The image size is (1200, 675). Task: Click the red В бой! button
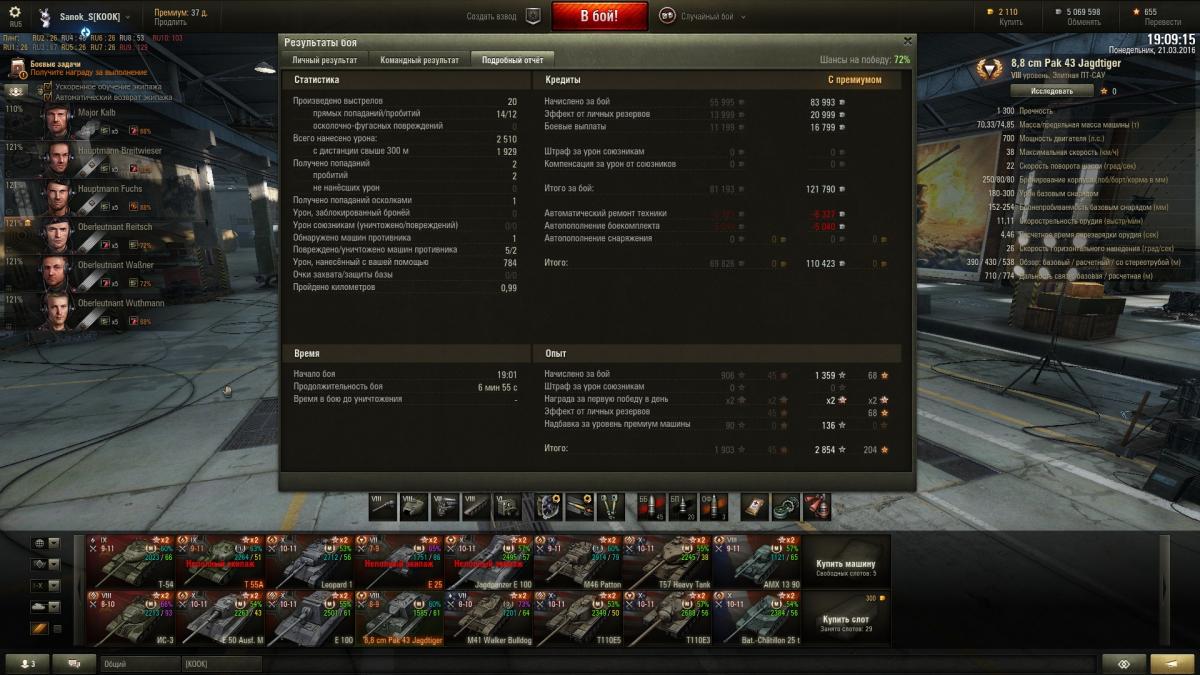point(599,16)
